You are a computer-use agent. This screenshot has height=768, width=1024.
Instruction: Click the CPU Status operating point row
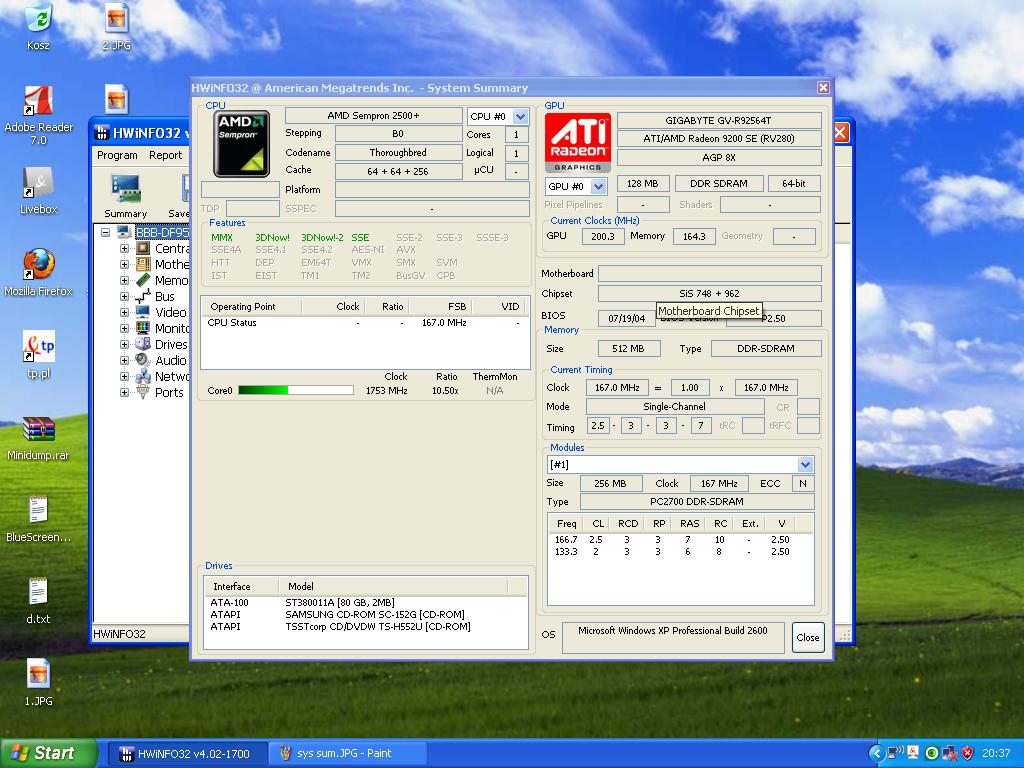pos(364,323)
